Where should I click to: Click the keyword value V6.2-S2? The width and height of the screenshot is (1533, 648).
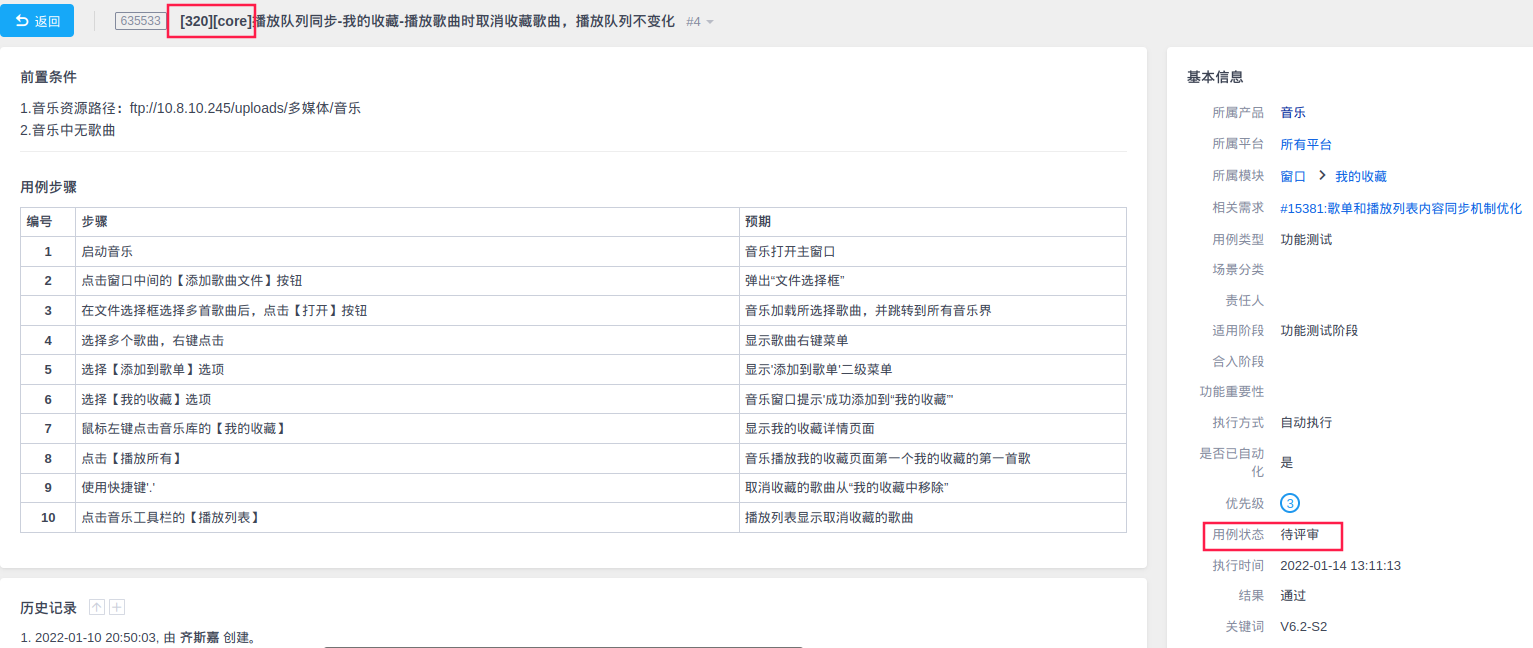pos(1303,627)
